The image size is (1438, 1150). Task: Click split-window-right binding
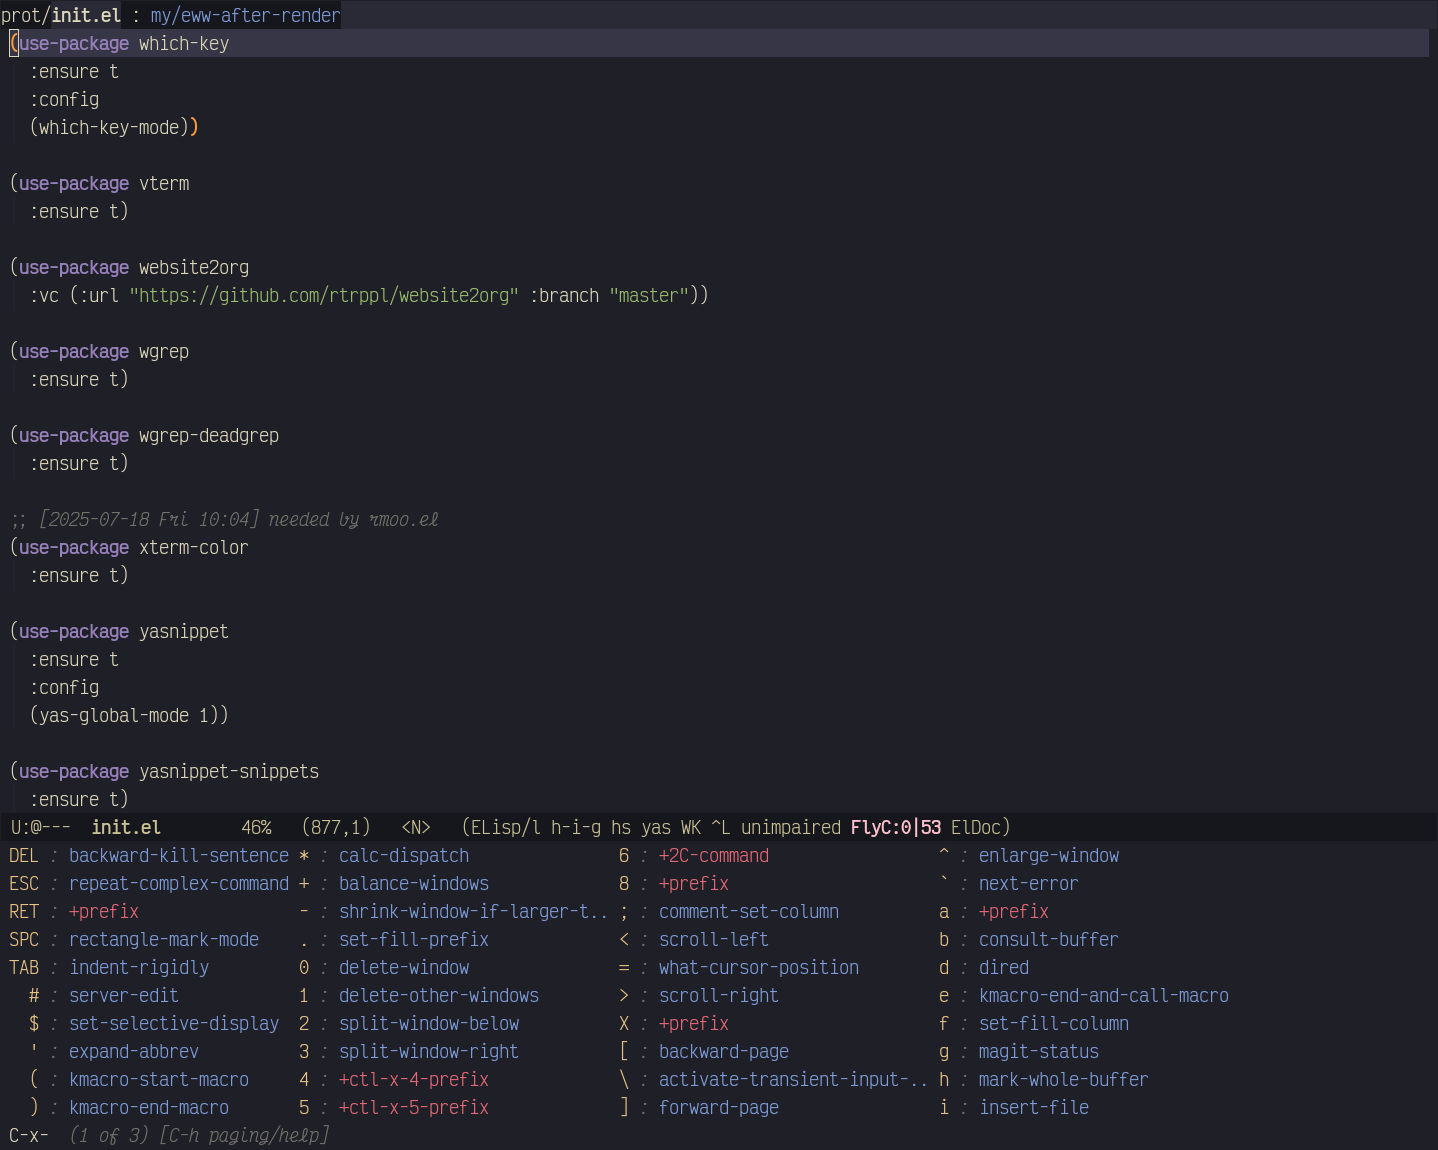coord(429,1051)
